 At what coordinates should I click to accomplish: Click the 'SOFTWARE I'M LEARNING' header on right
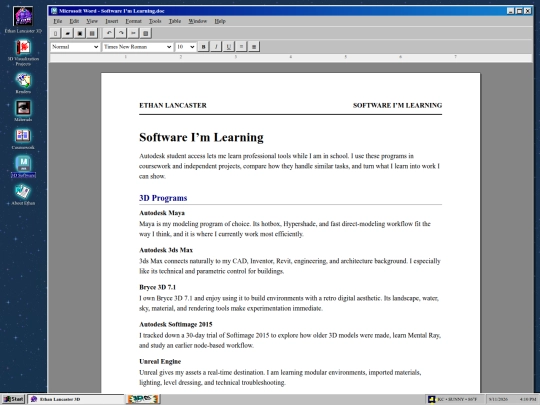pos(397,106)
